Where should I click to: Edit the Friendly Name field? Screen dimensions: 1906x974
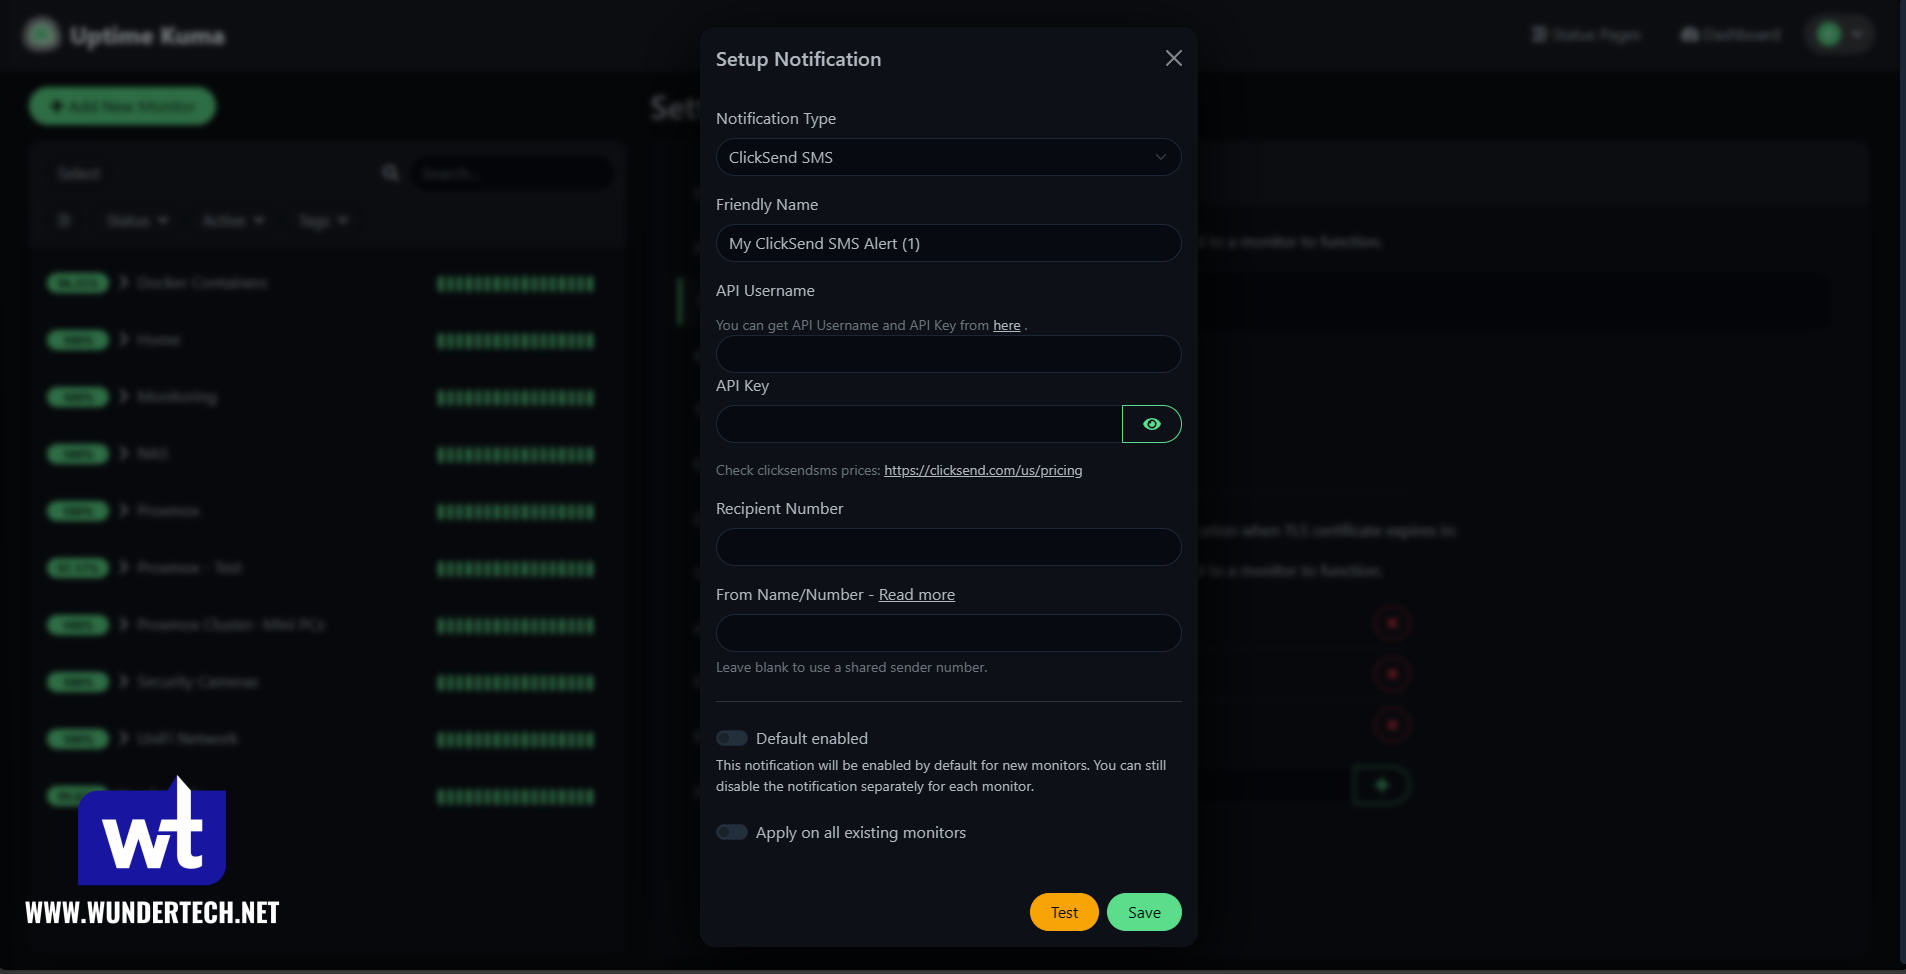[948, 243]
